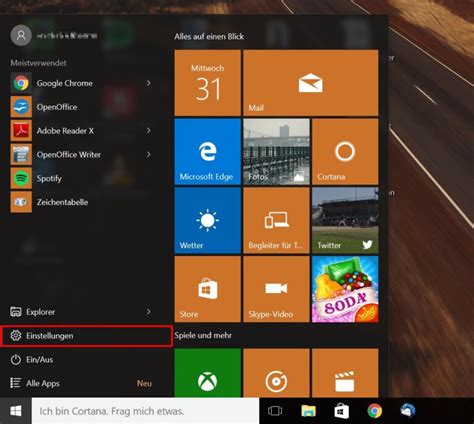Launch Microsoft Edge tile
474x424 pixels.
pos(207,152)
